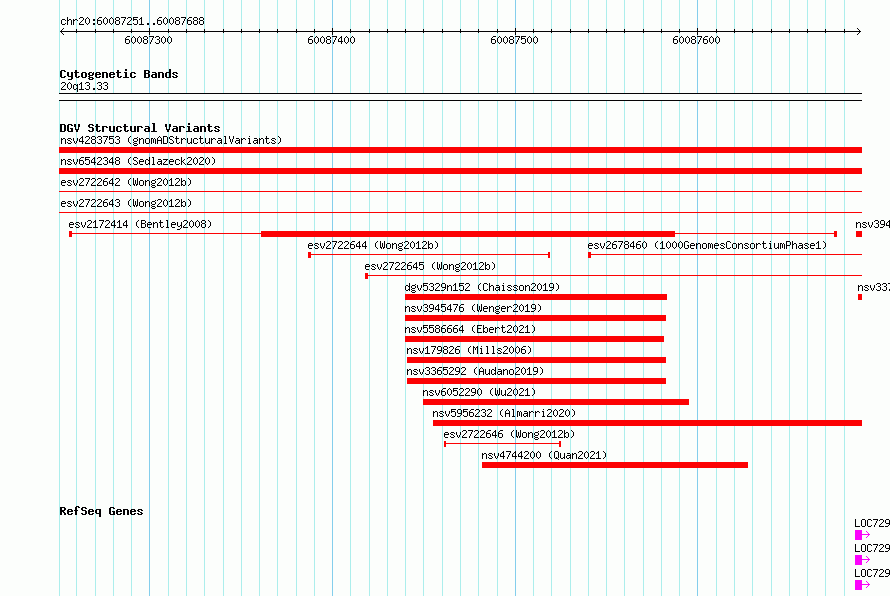Image resolution: width=890 pixels, height=596 pixels.
Task: Open the nsv179826 (Mills2006) label
Action: point(469,350)
